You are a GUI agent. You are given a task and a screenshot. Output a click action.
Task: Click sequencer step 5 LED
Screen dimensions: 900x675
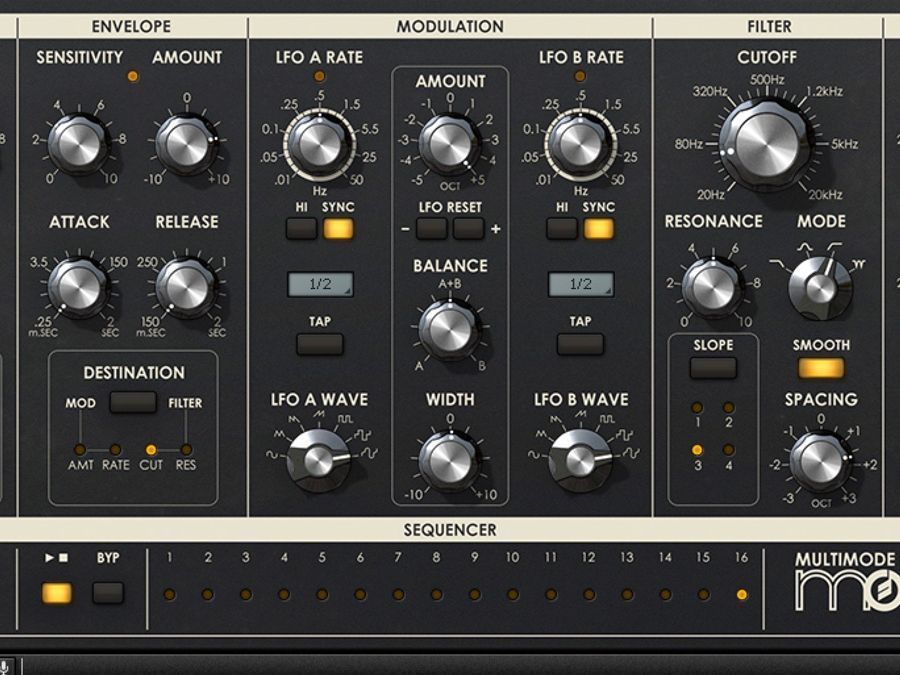322,594
